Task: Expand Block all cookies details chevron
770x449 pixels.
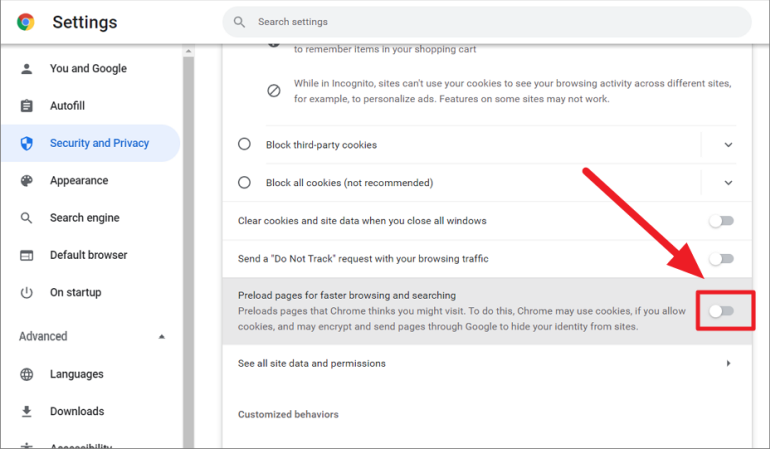Action: (728, 183)
